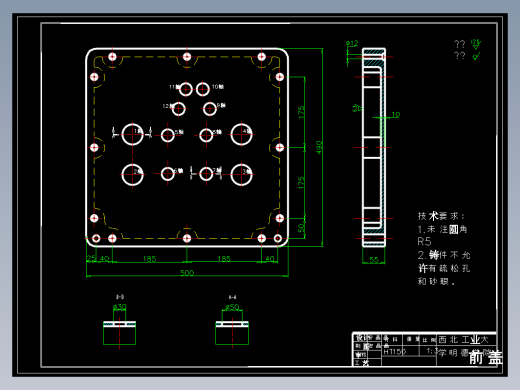Viewport: 520px width, 390px height.
Task: Select the 185 dimension left of center hole
Action: [149, 259]
